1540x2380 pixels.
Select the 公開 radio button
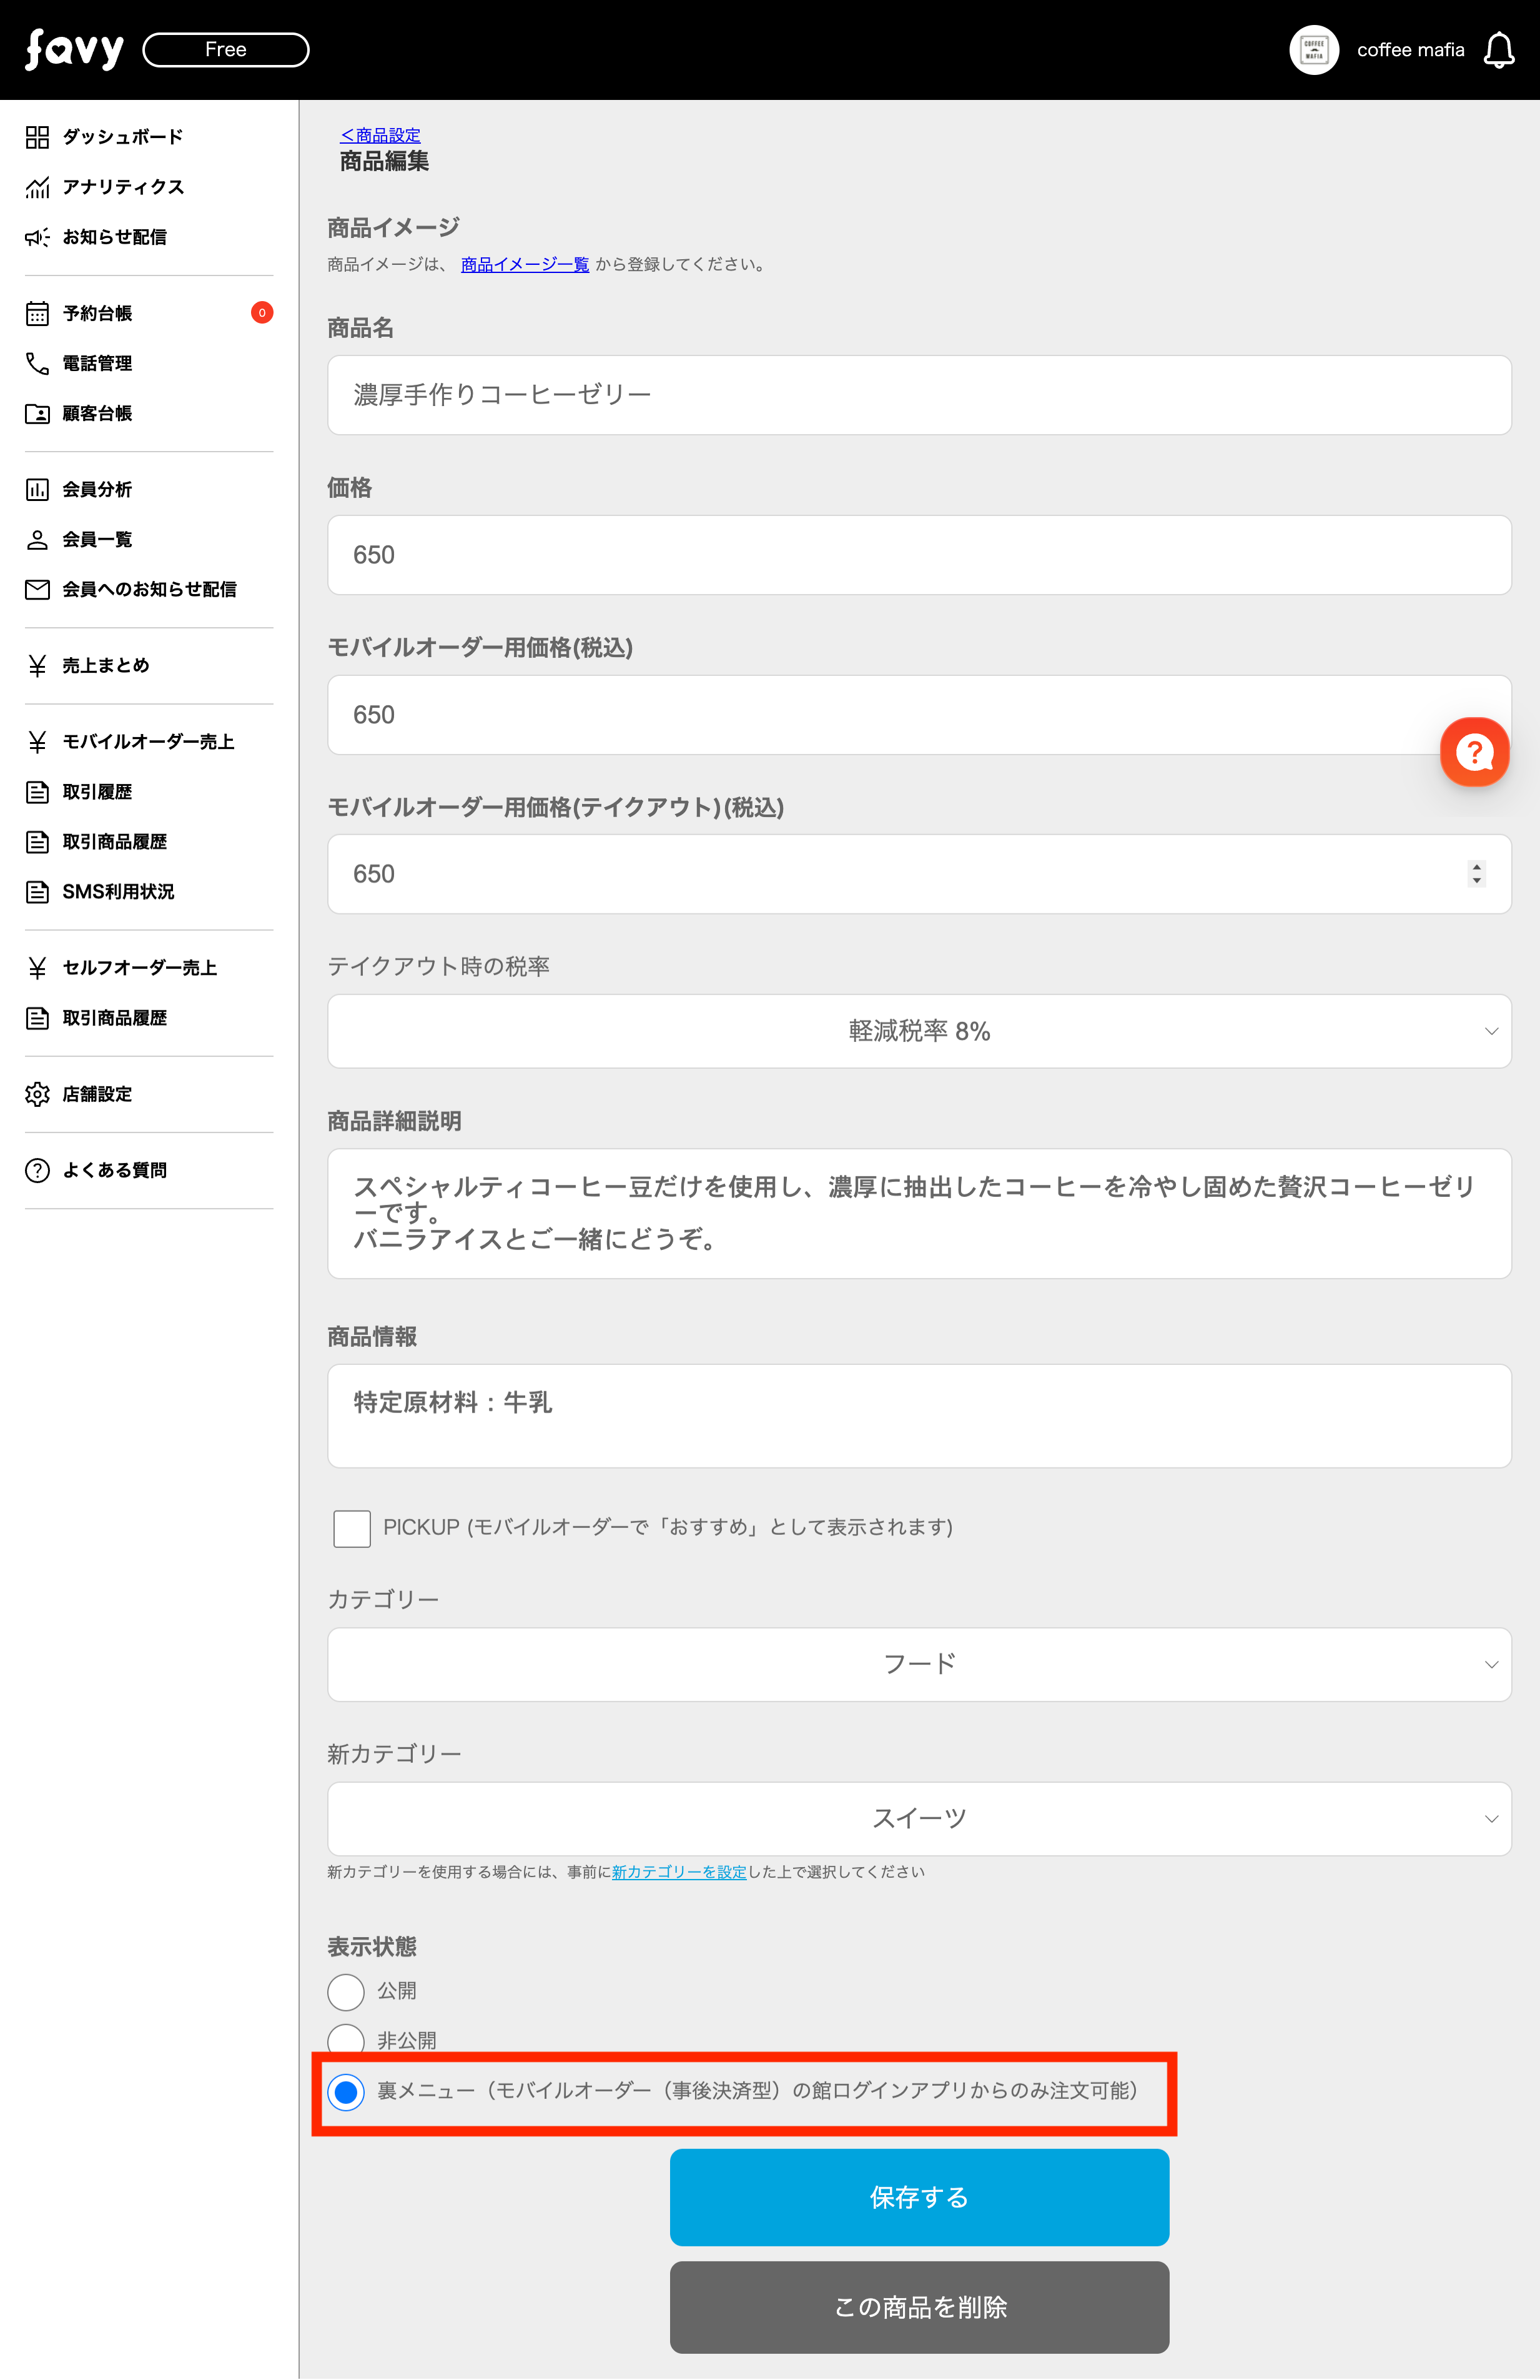(345, 1992)
